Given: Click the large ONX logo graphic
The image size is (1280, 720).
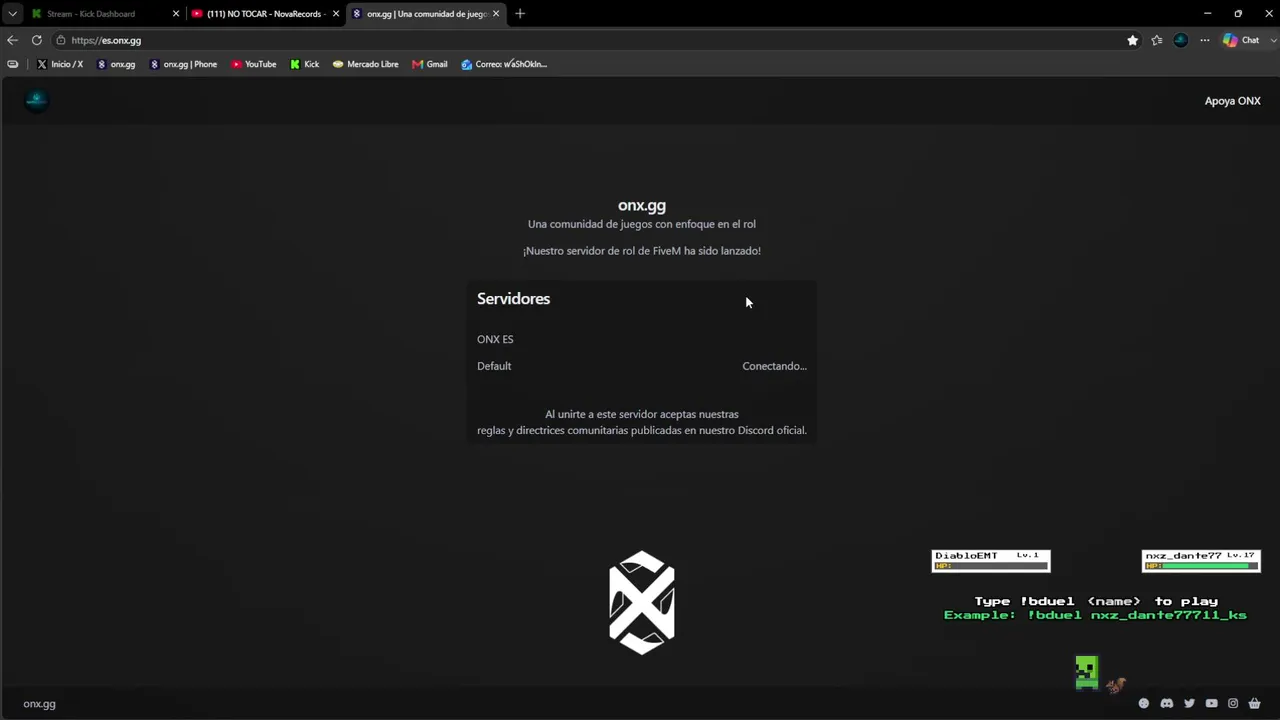Looking at the screenshot, I should (x=642, y=603).
